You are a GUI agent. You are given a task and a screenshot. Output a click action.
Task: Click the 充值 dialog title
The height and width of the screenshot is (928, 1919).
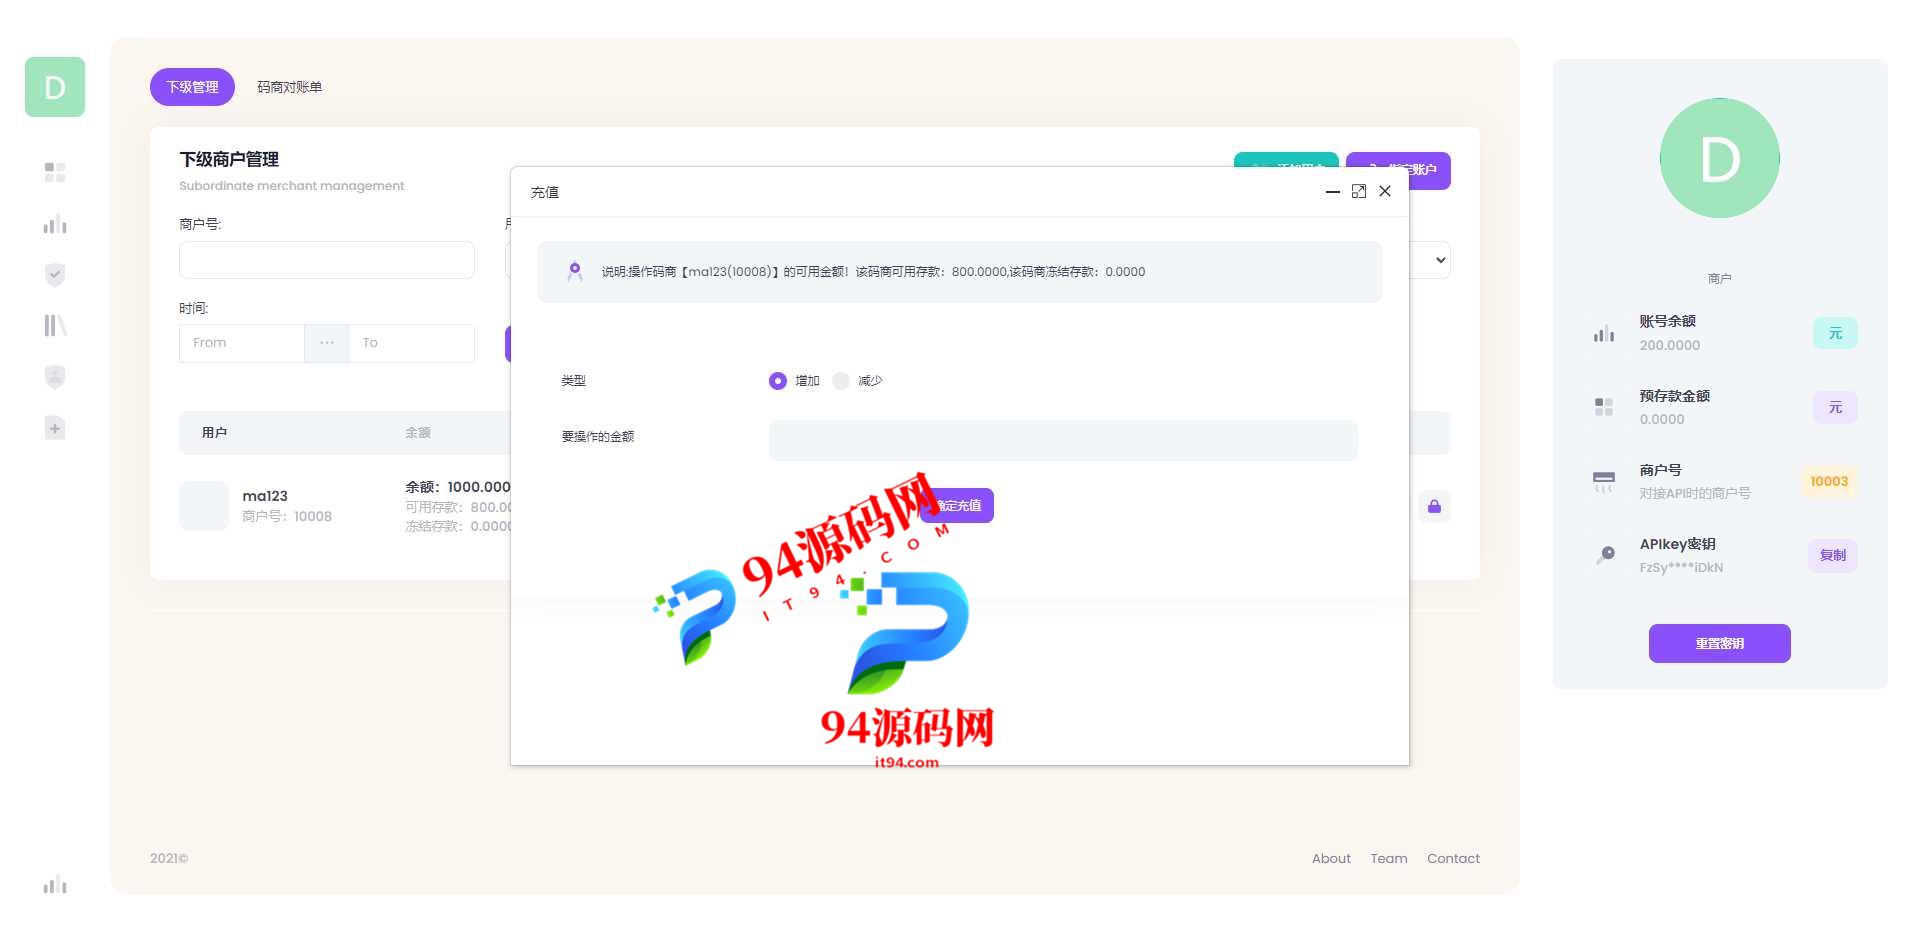tap(545, 192)
